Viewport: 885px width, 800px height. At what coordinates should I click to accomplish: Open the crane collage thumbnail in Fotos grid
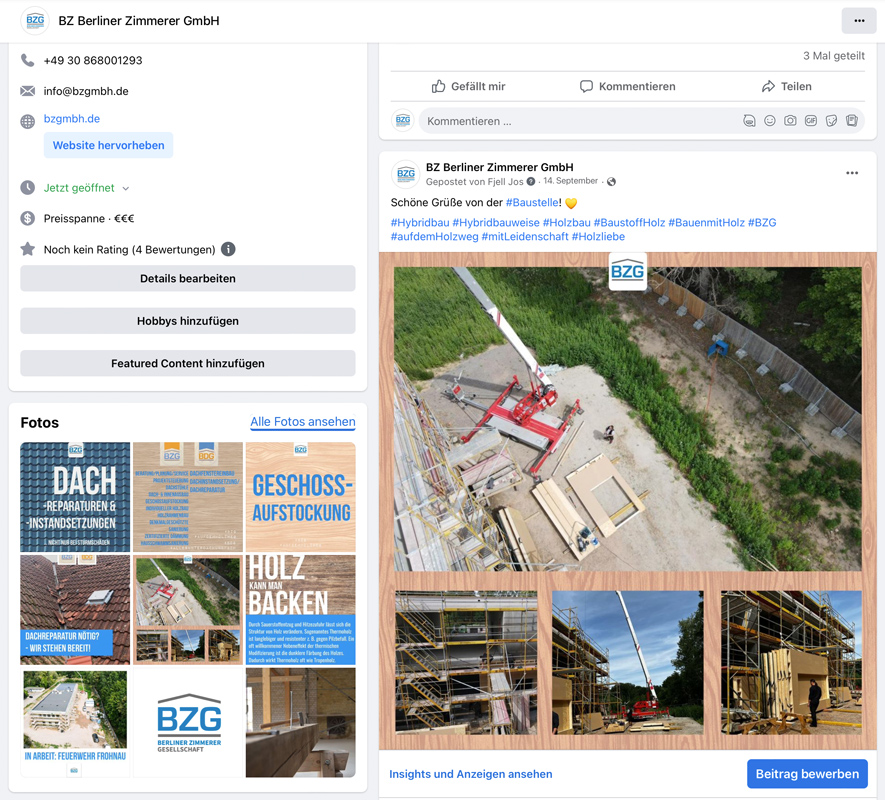188,610
